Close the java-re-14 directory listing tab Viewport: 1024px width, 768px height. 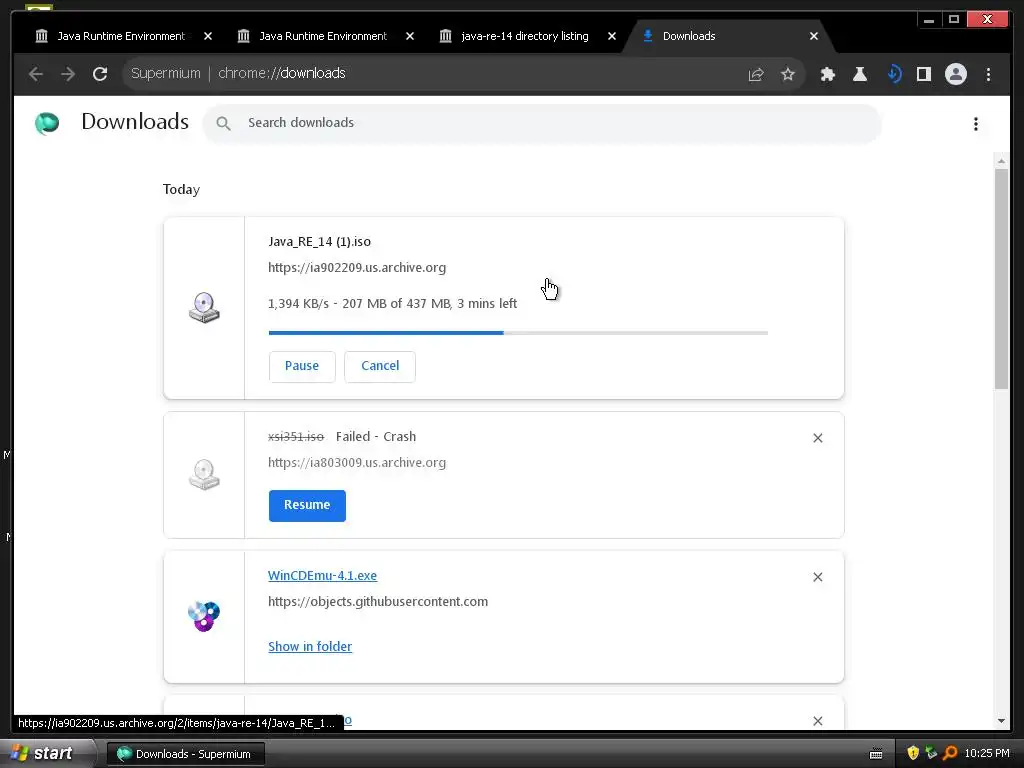click(x=611, y=37)
